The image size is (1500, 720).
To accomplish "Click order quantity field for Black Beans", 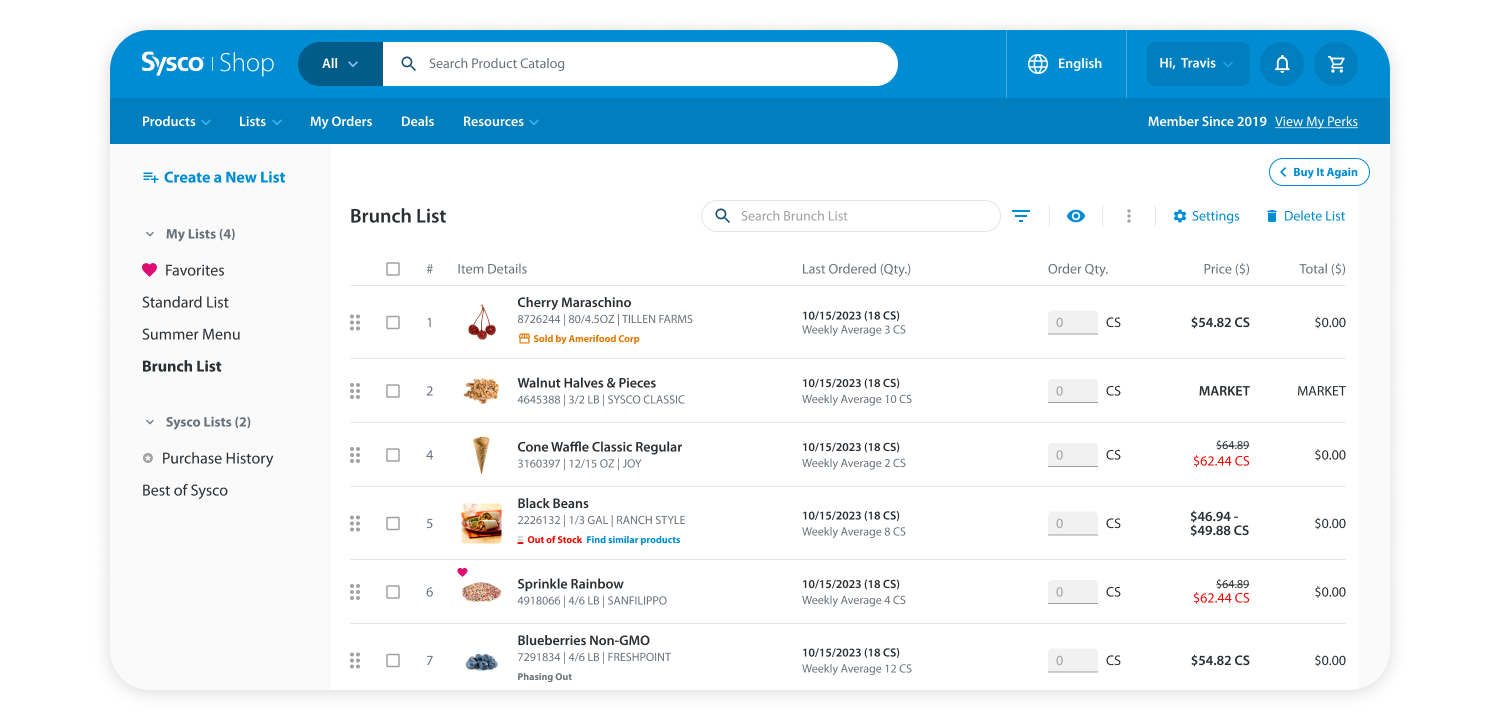I will [1073, 523].
